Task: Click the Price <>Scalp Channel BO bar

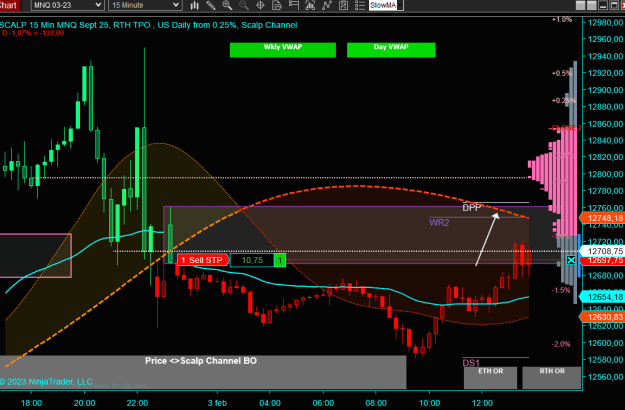Action: click(203, 372)
